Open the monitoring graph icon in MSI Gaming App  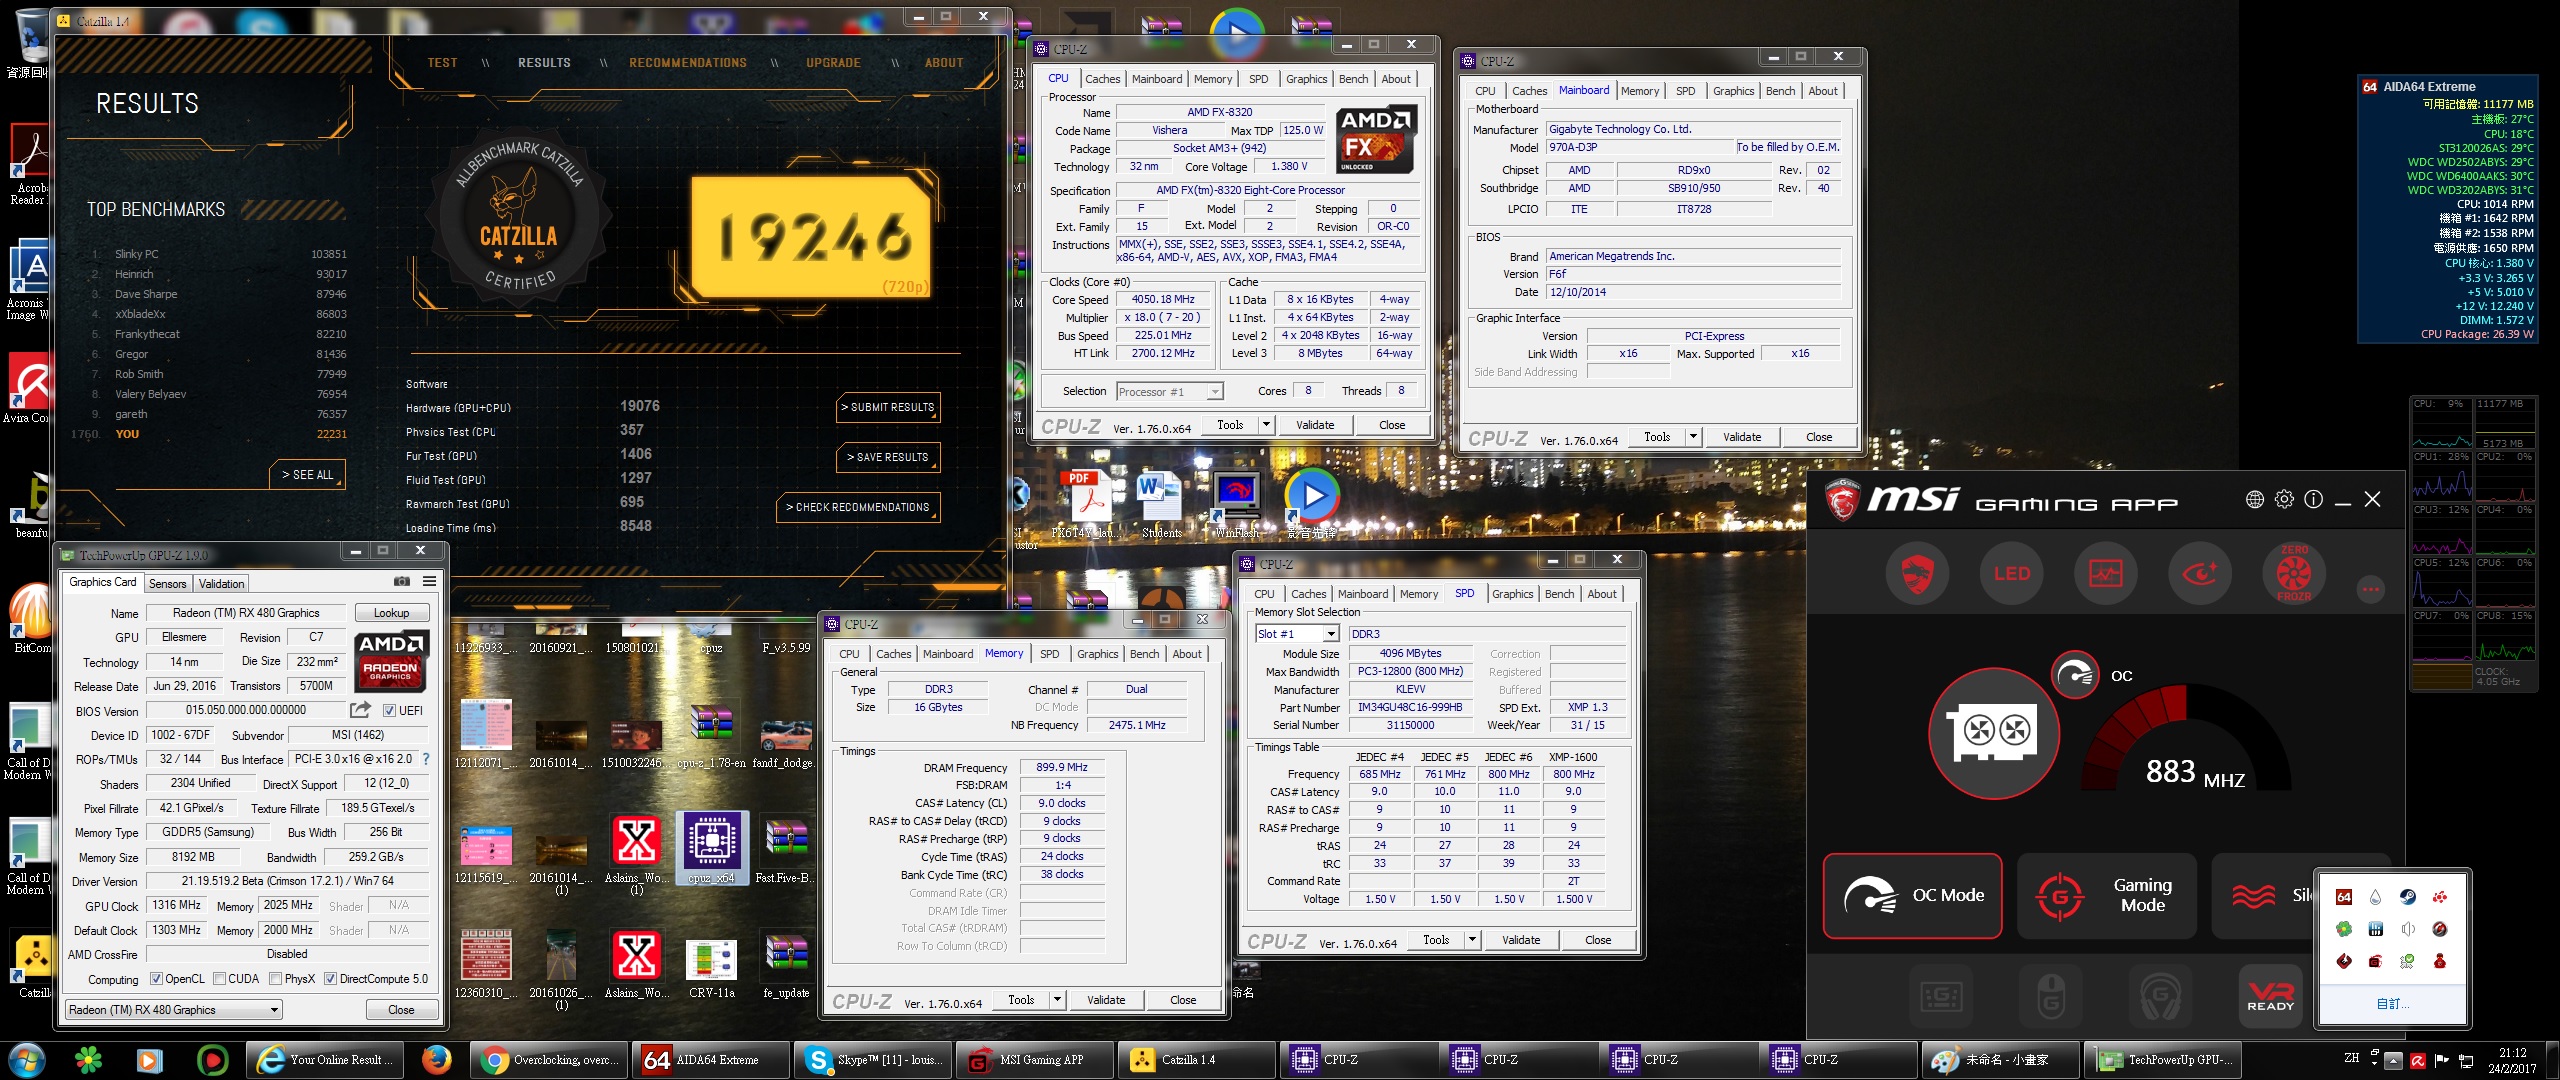[2105, 574]
